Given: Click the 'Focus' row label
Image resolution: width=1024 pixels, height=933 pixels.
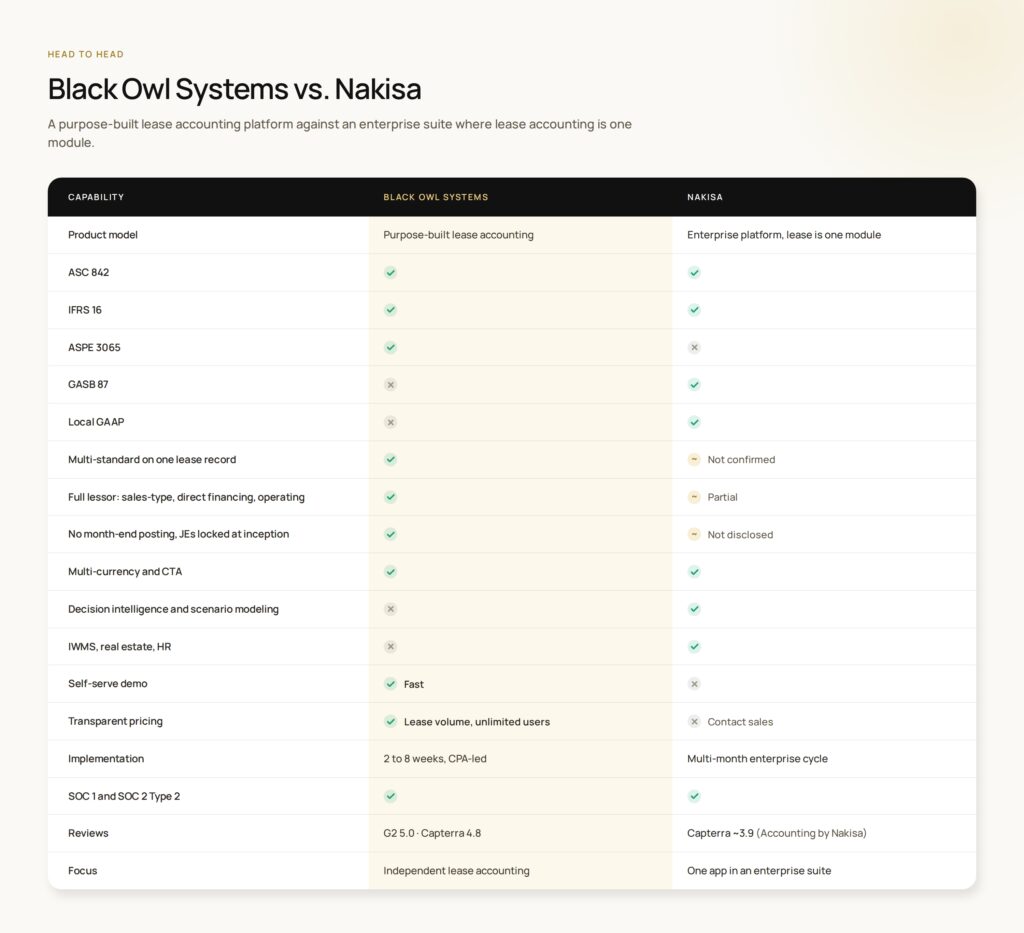Looking at the screenshot, I should [82, 871].
